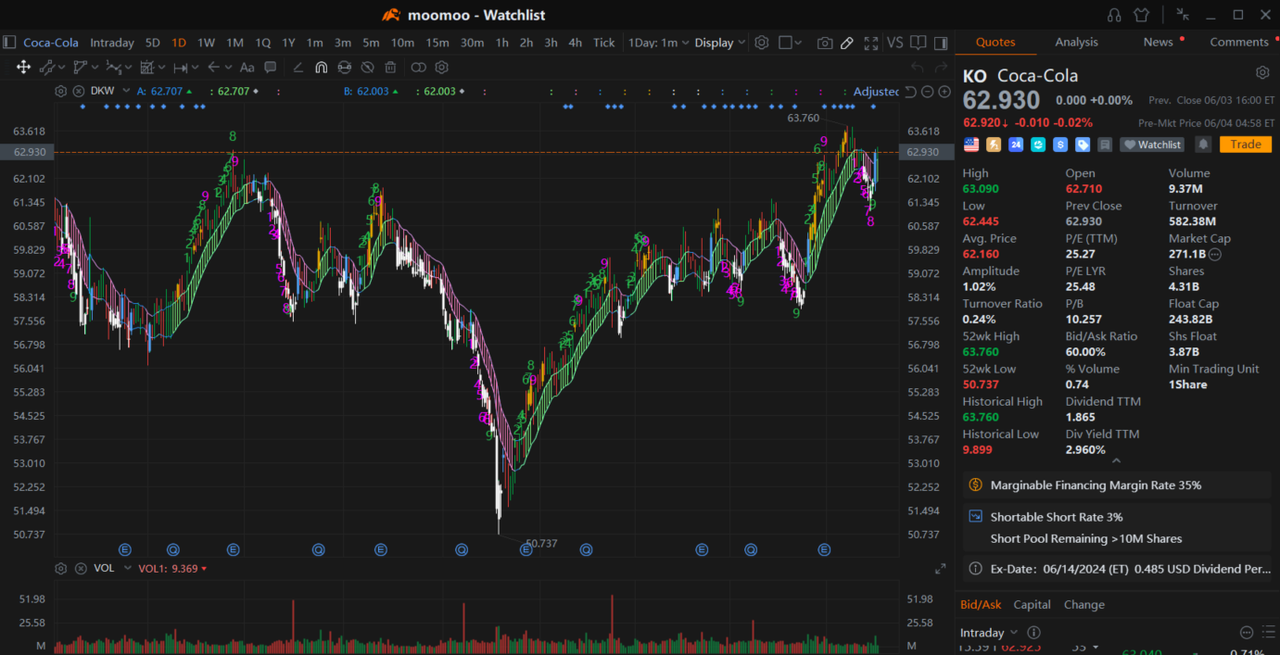
Task: Switch chart to 1W timeframe
Action: pos(206,42)
